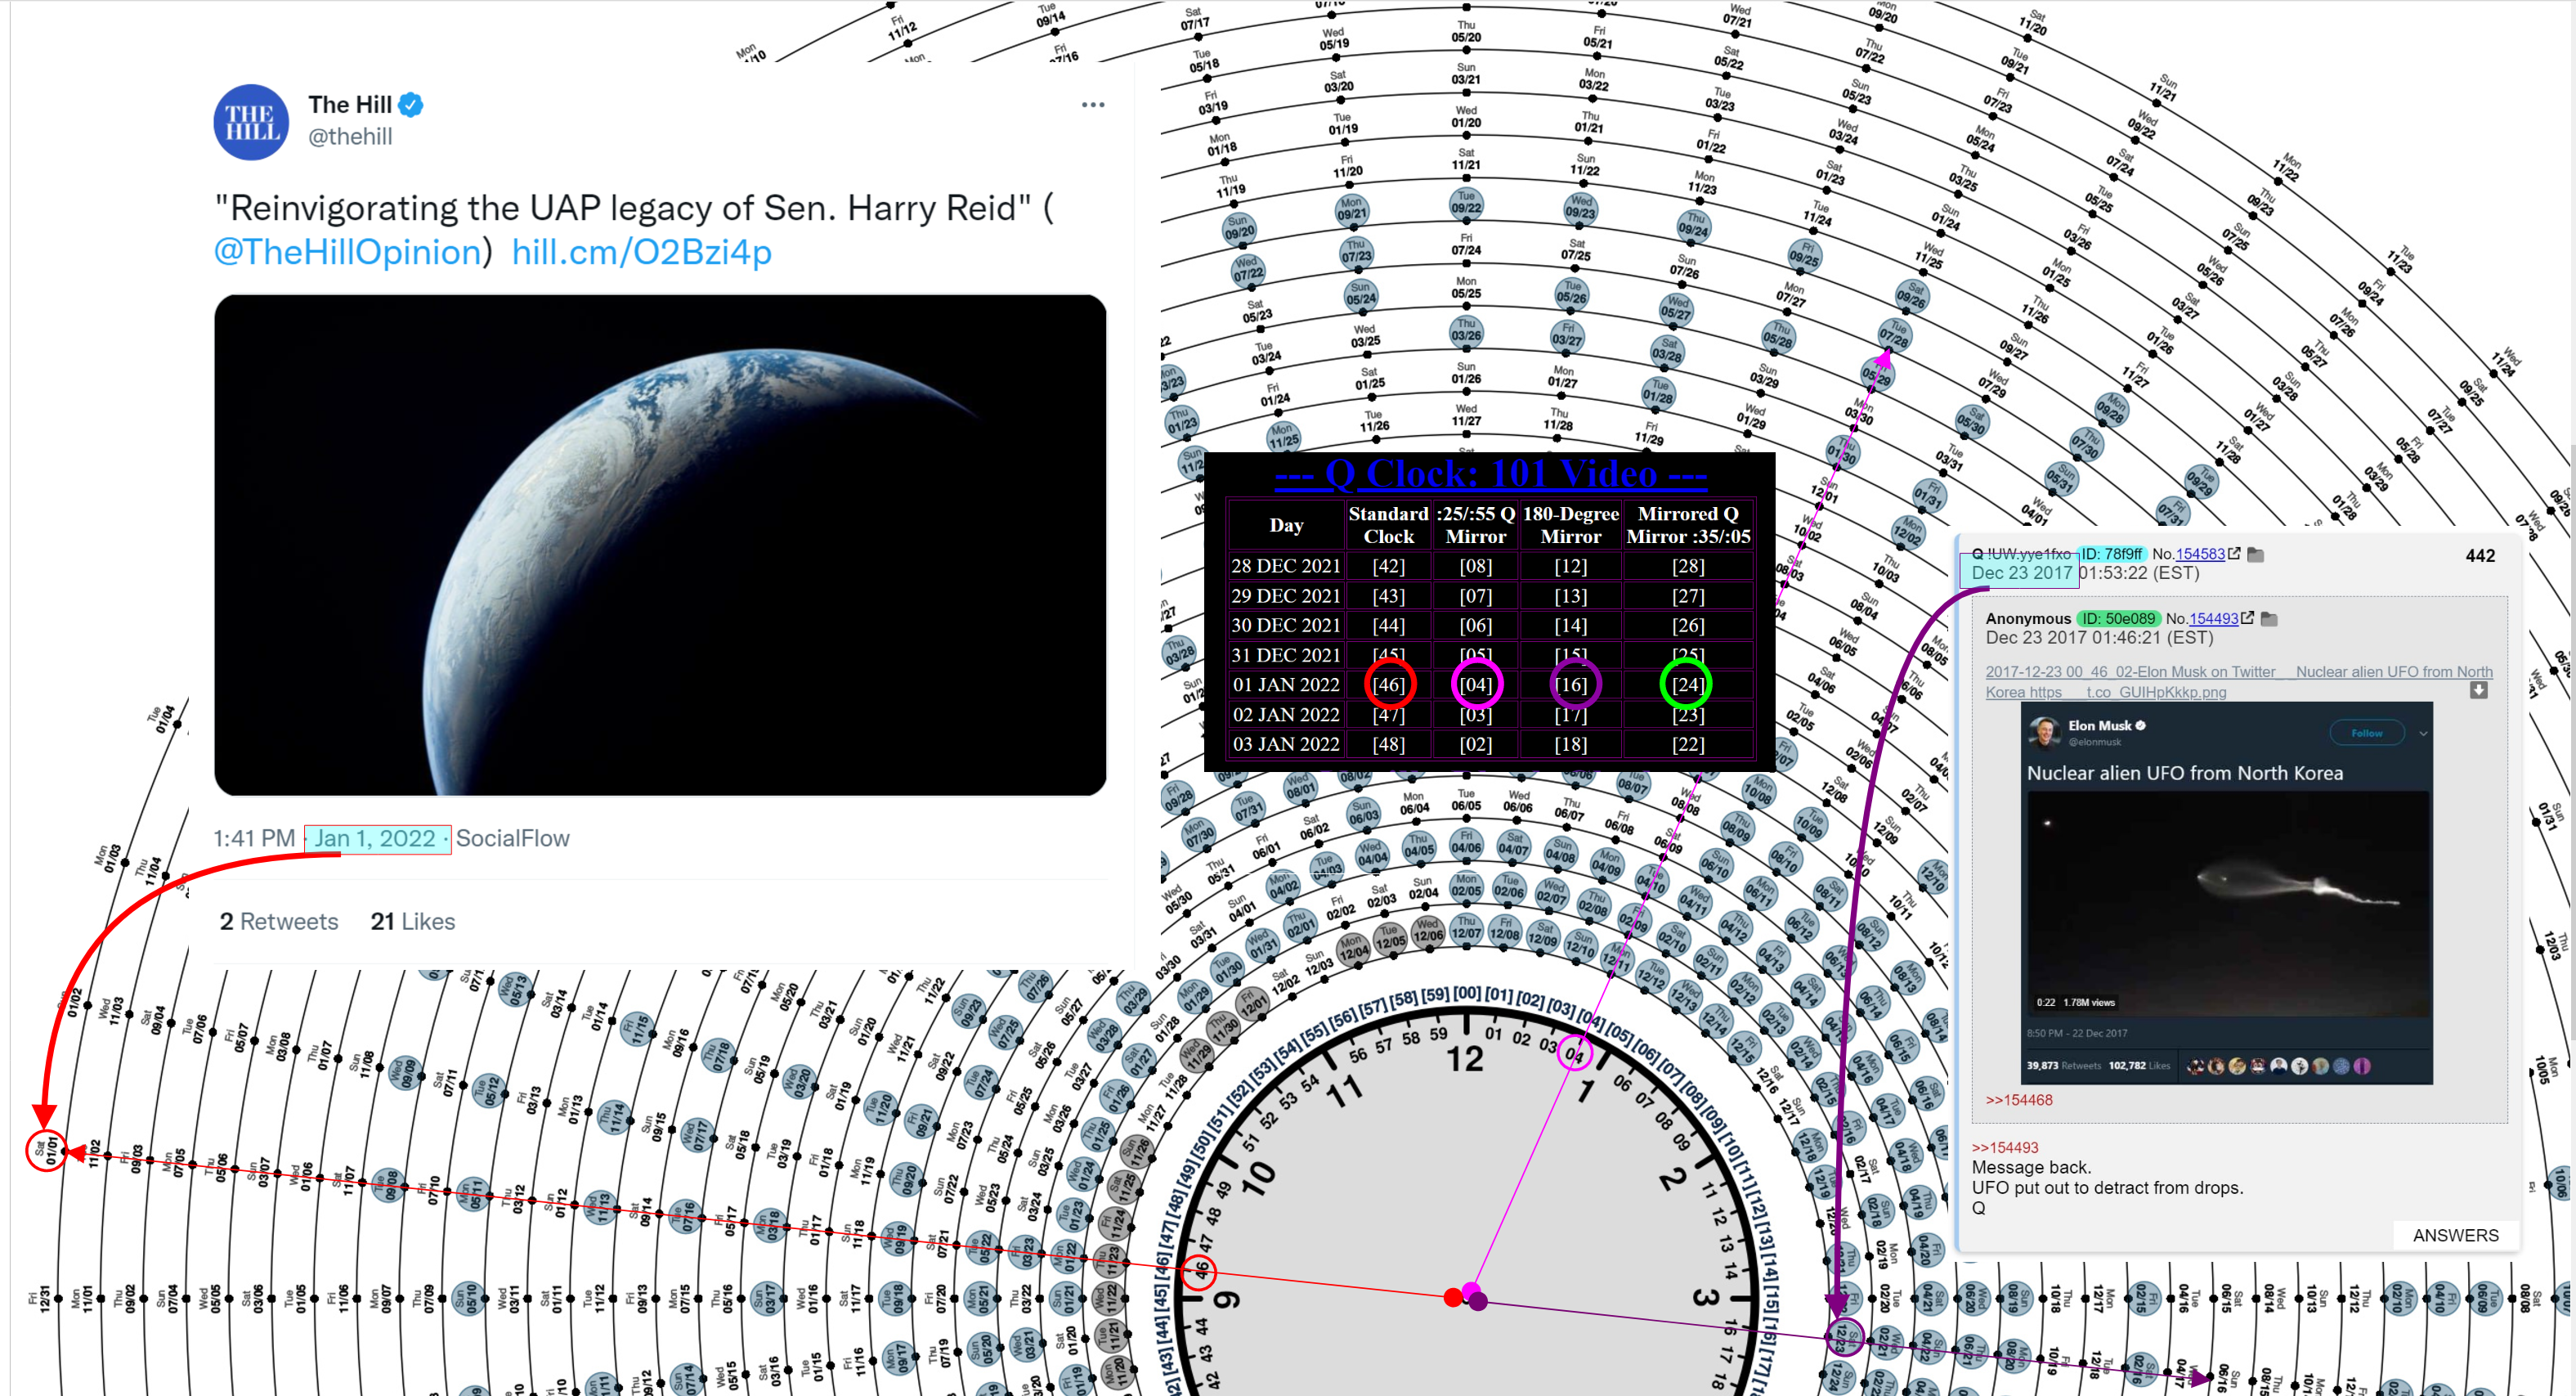2576x1396 pixels.
Task: Click The Hill account name
Action: click(349, 104)
